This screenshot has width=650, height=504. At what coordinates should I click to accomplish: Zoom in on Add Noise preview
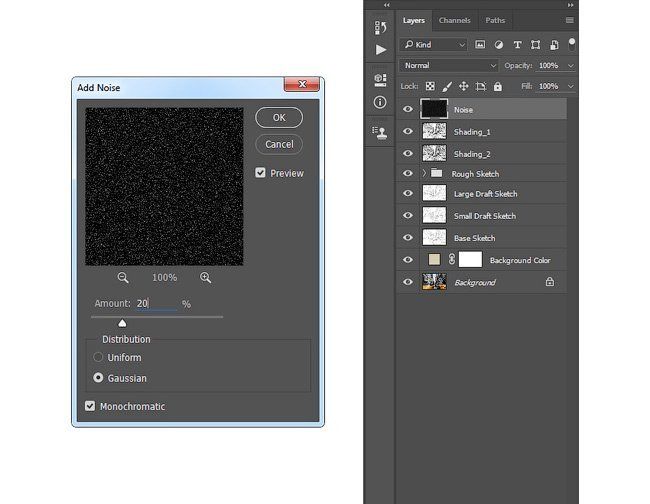point(206,278)
